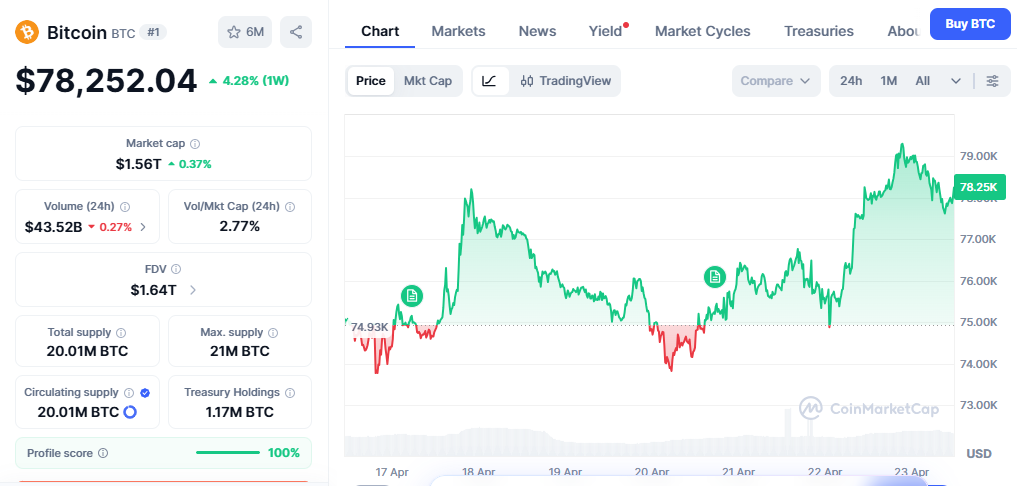
Task: Open Treasury Holdings info icon
Action: (x=290, y=393)
